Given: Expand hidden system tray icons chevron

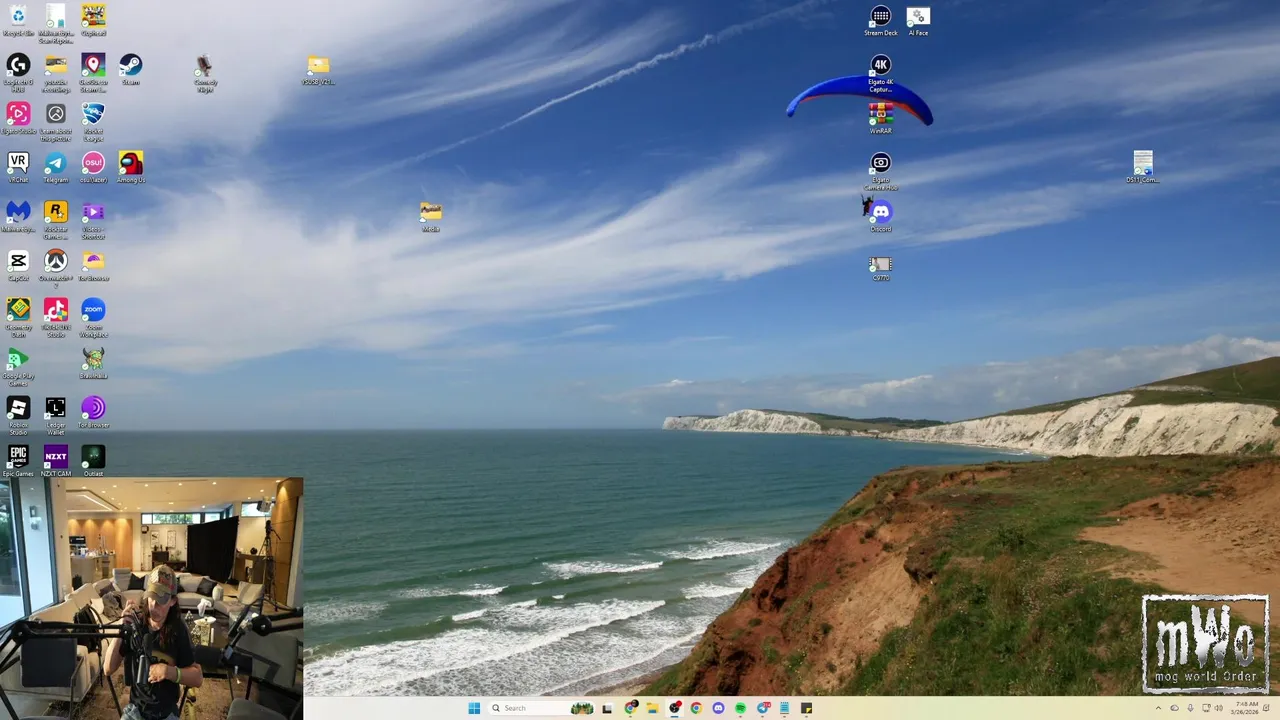Looking at the screenshot, I should pos(1158,708).
